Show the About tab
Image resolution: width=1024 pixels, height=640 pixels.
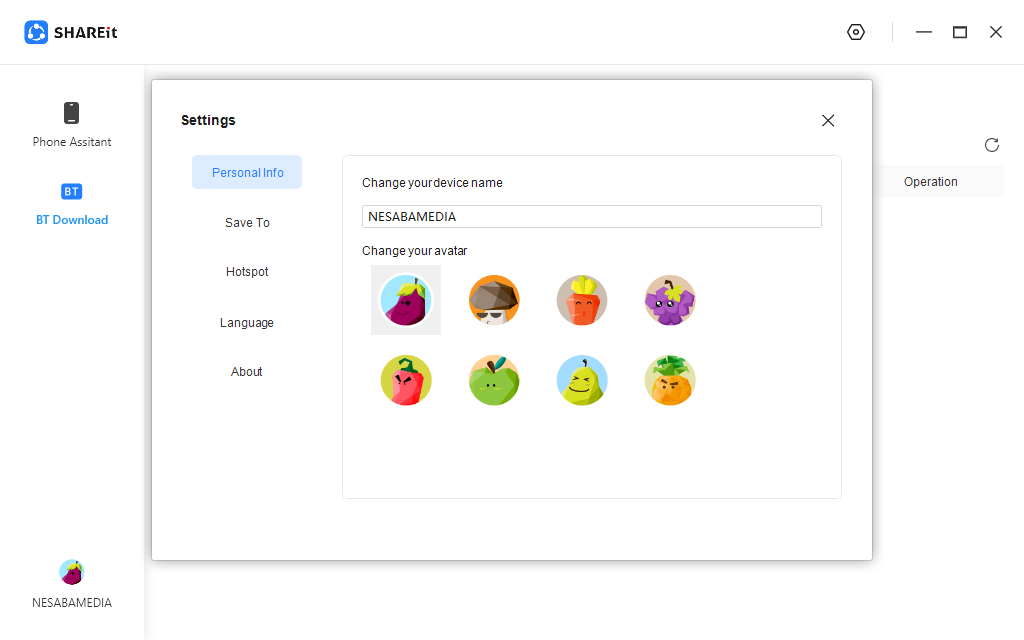coord(247,372)
